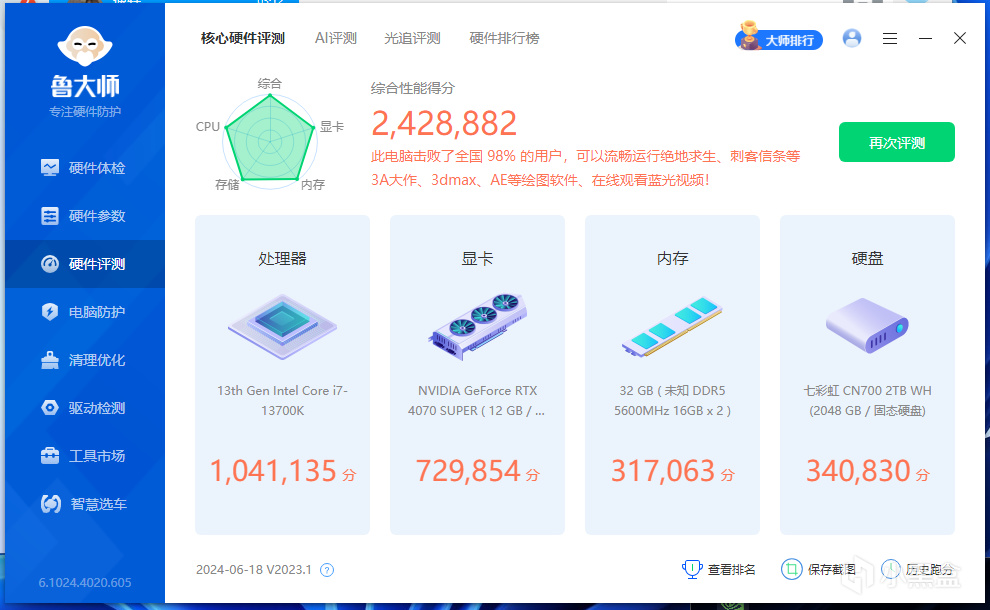This screenshot has height=610, width=990.
Task: Click the 处理器 CPU chip icon
Action: point(282,326)
